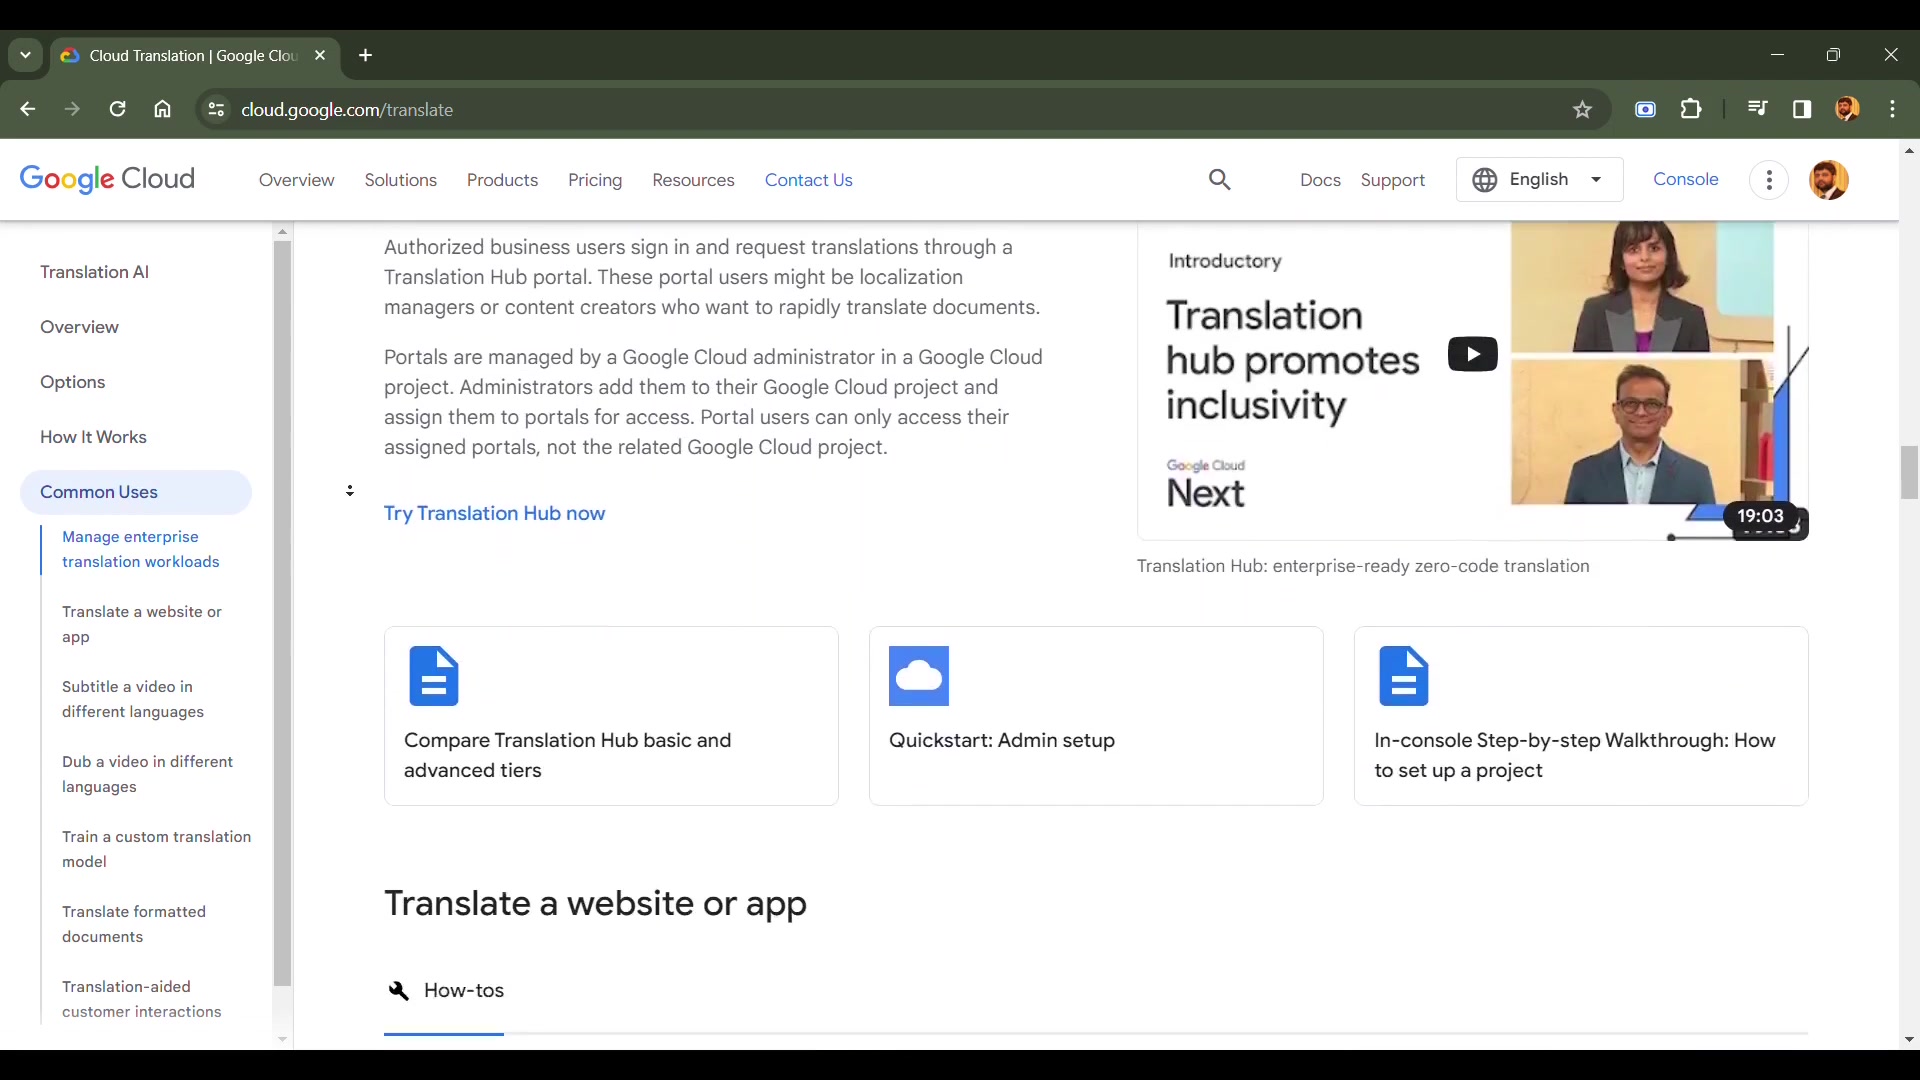Image resolution: width=1920 pixels, height=1080 pixels.
Task: Select the Common Uses sidebar item
Action: coord(99,492)
